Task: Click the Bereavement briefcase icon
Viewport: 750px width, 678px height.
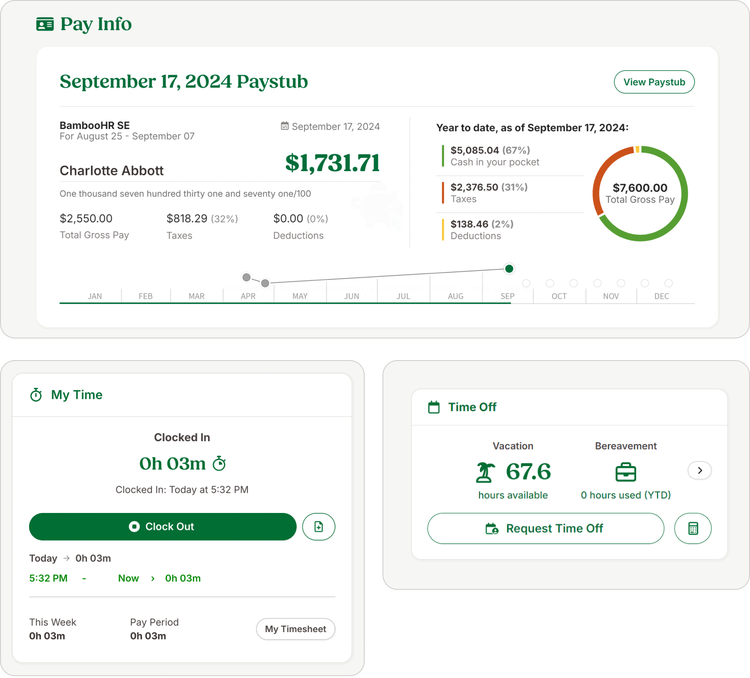Action: point(626,472)
